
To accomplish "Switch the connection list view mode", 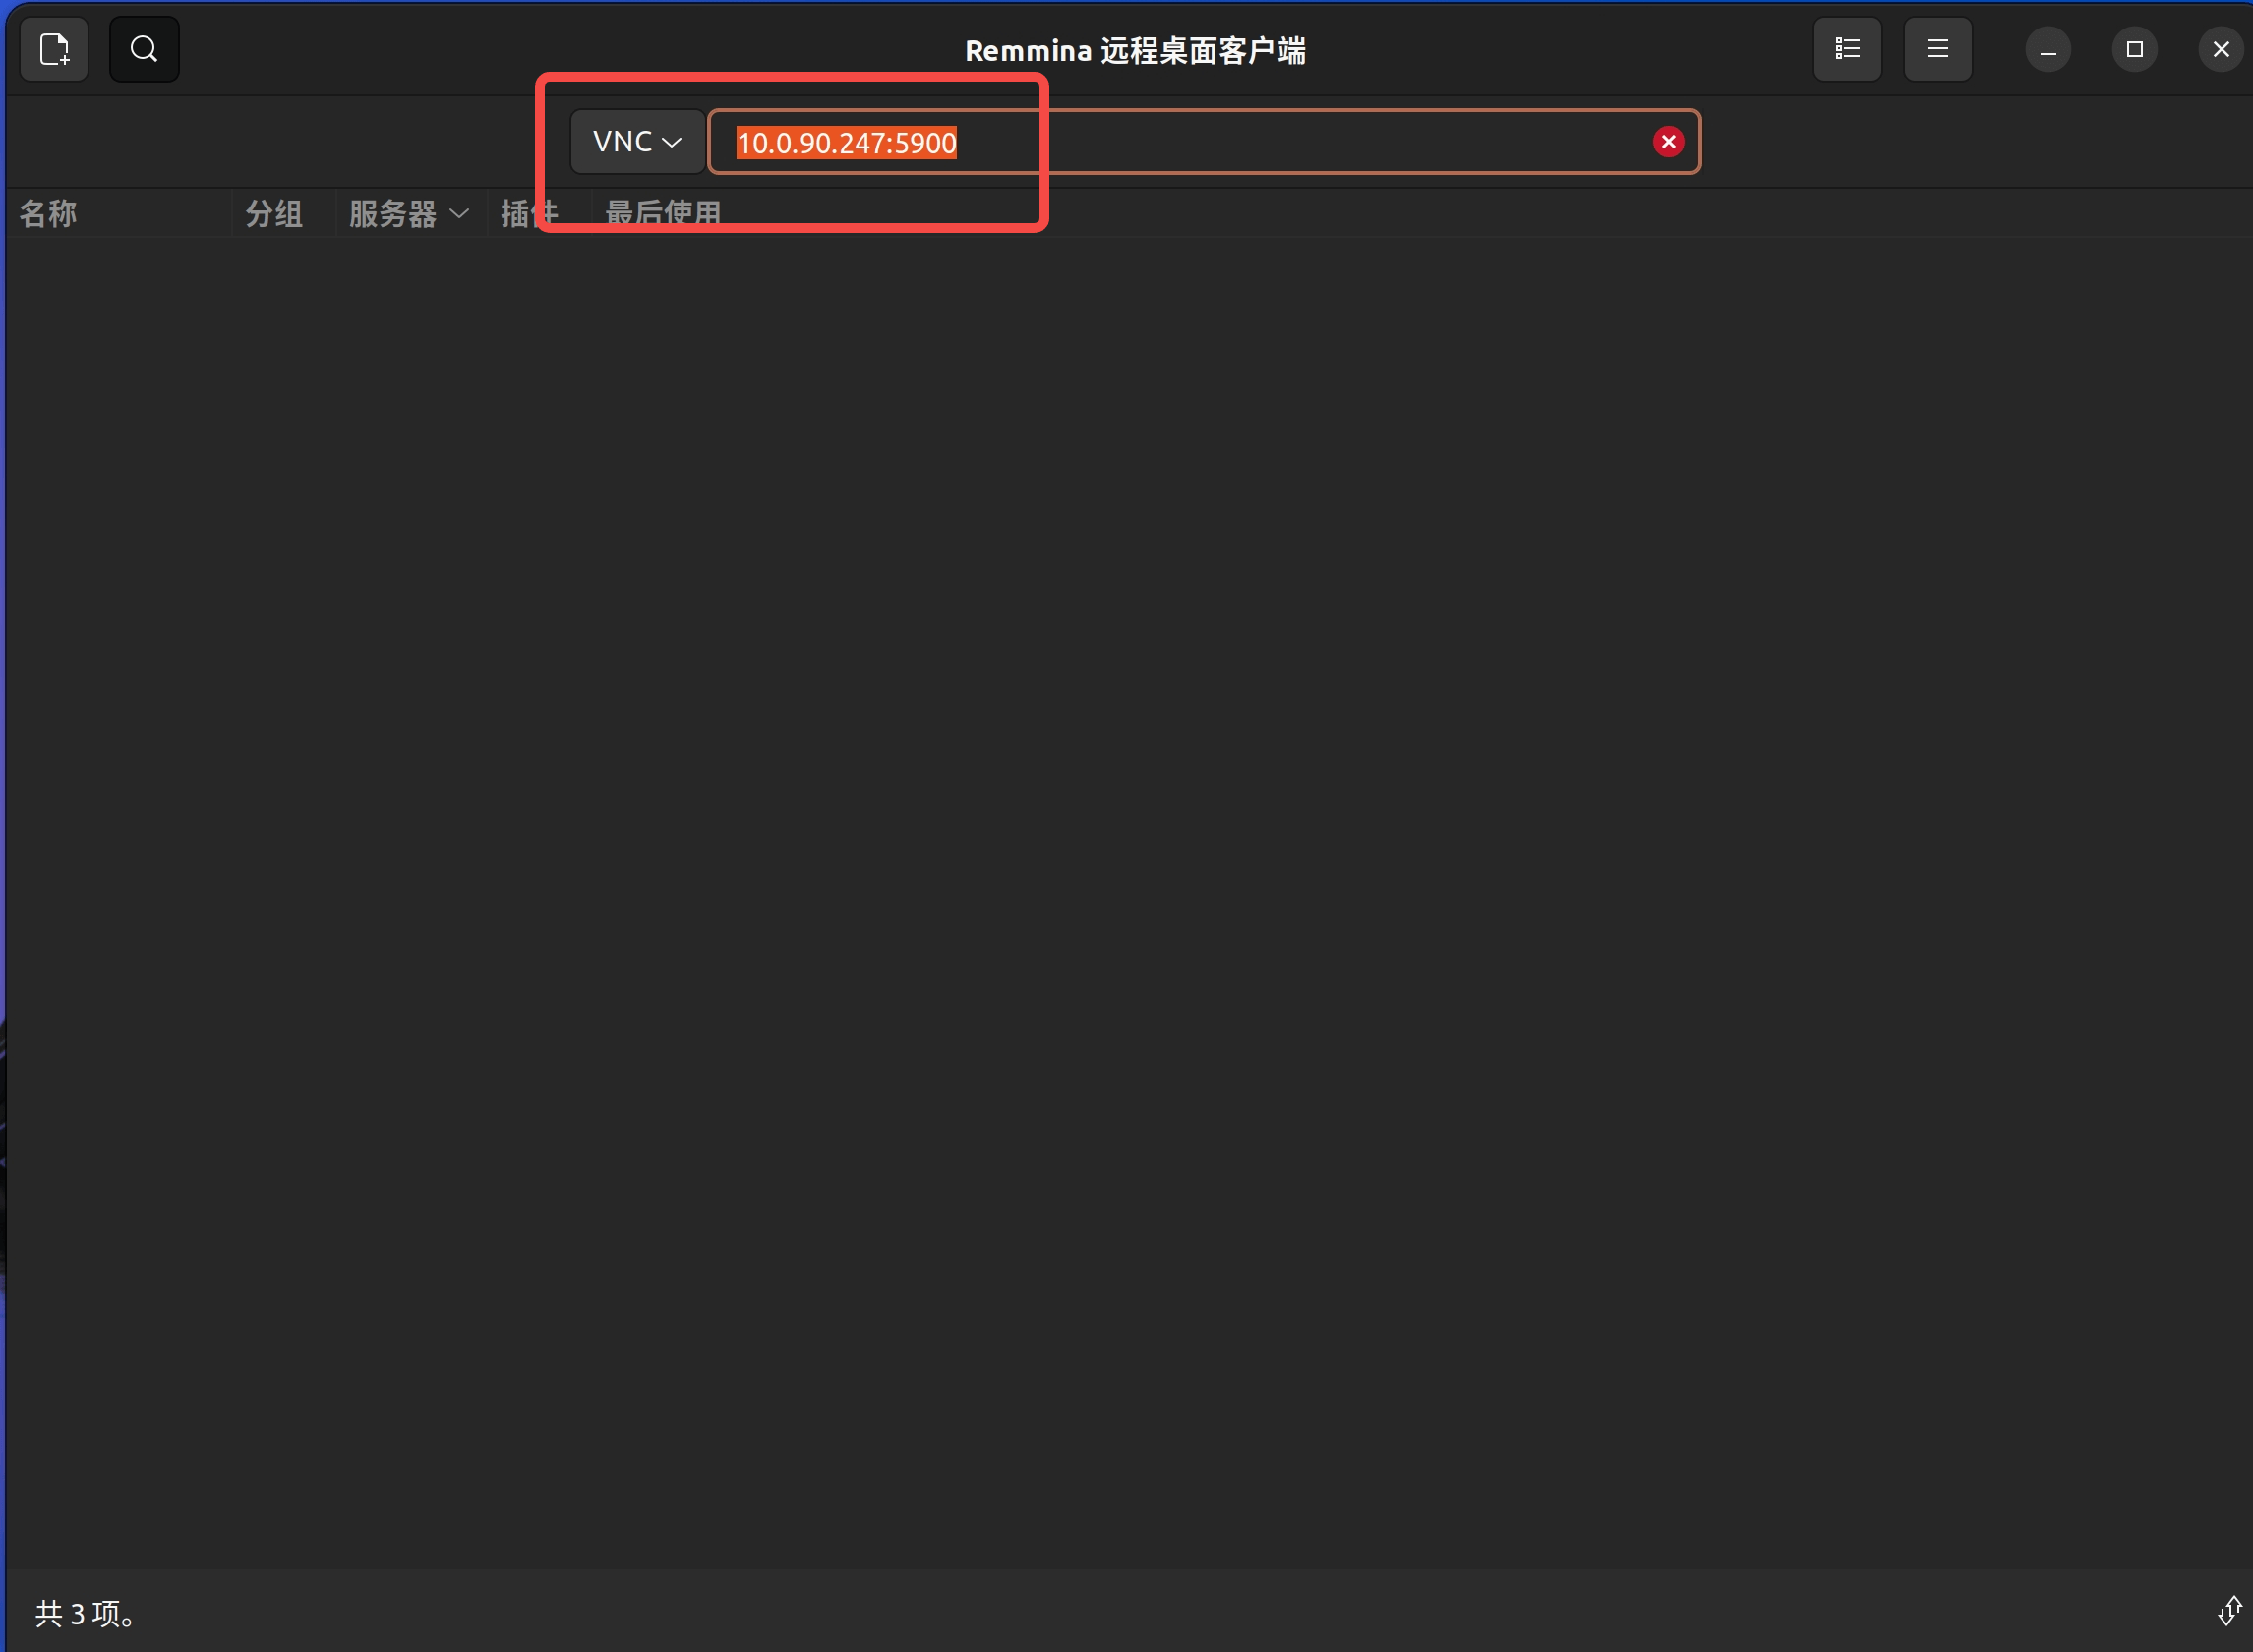I will pos(1847,48).
